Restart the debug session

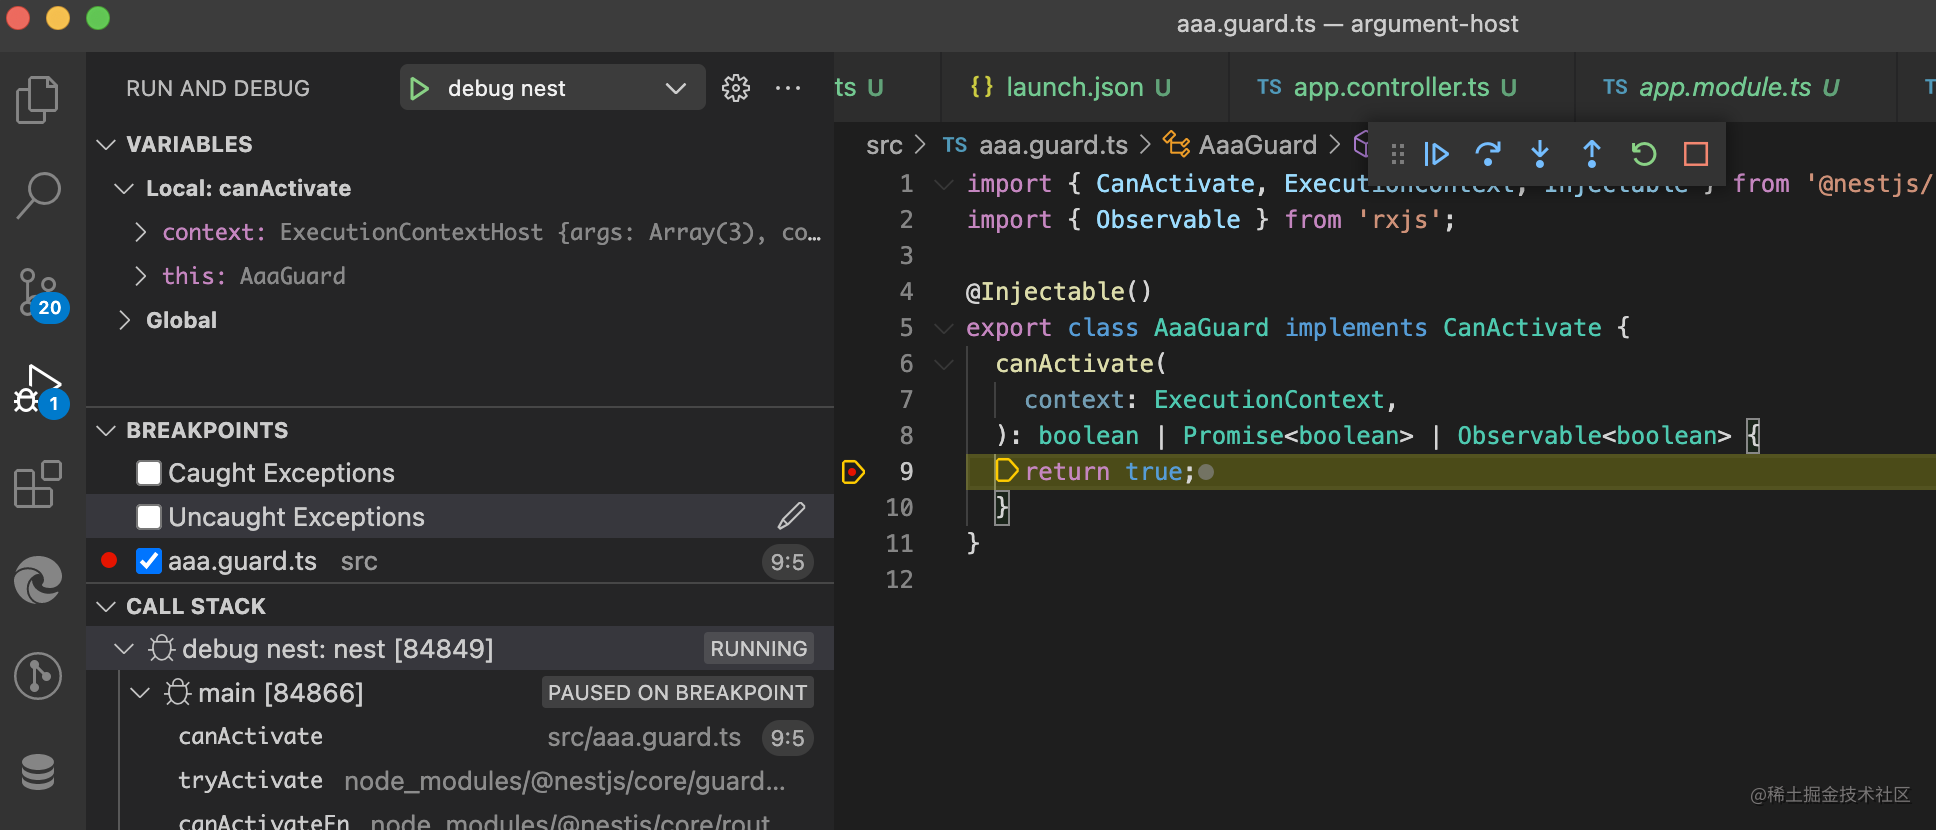pyautogui.click(x=1644, y=154)
